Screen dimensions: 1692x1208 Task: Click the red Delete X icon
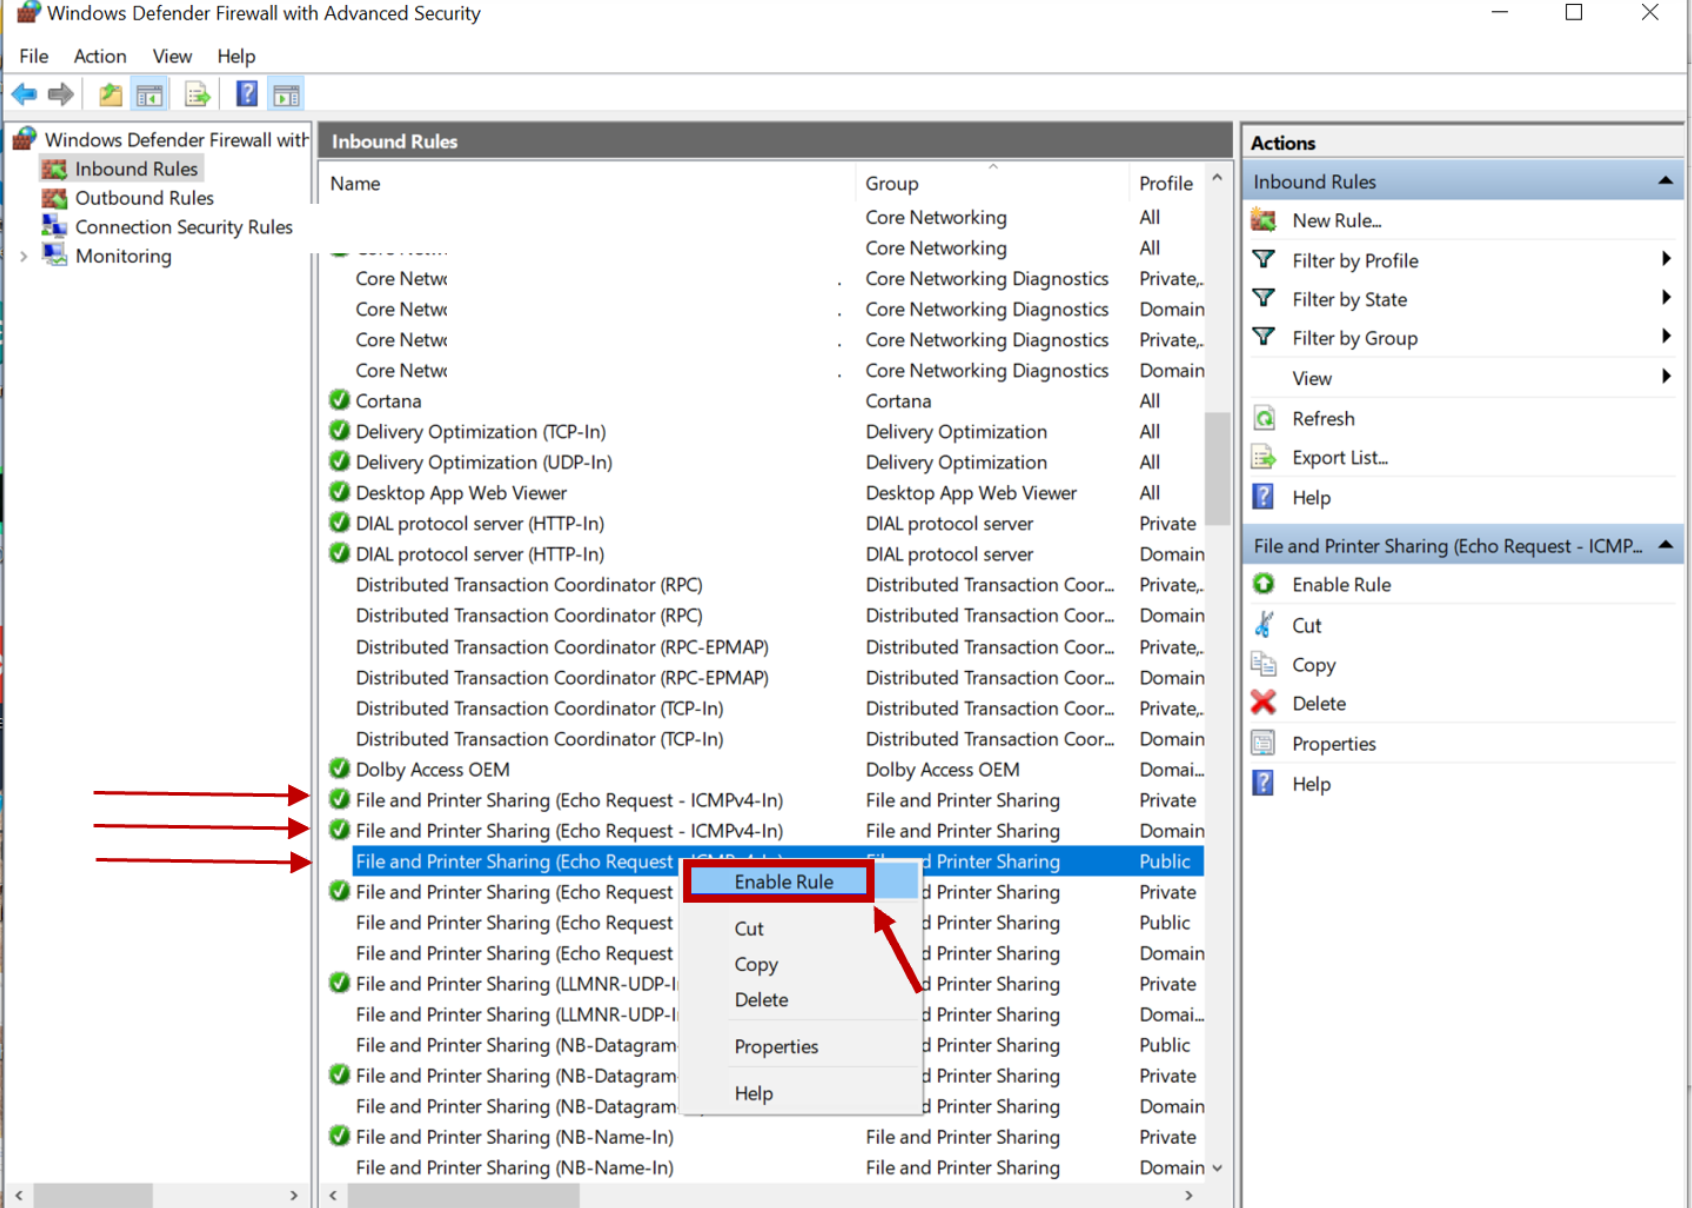coord(1264,702)
